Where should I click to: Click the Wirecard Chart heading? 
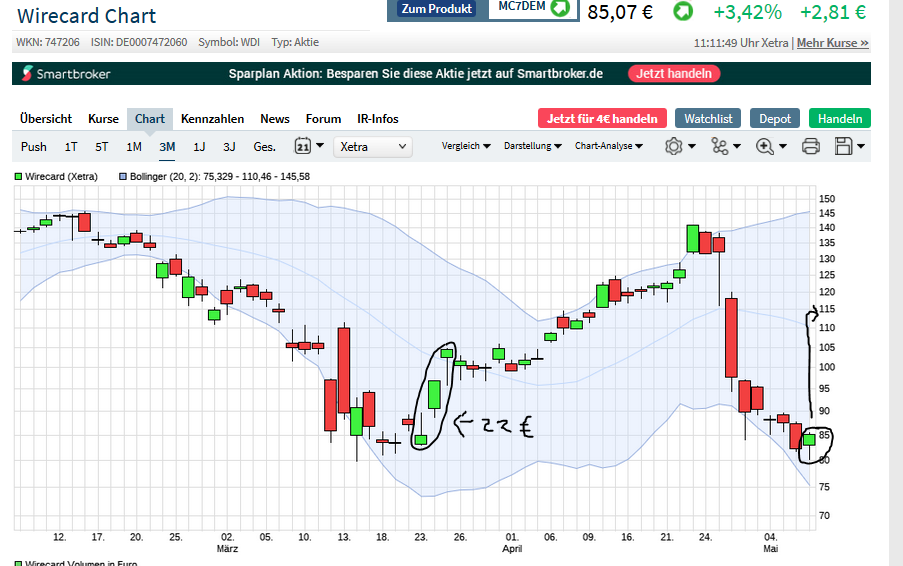(86, 16)
